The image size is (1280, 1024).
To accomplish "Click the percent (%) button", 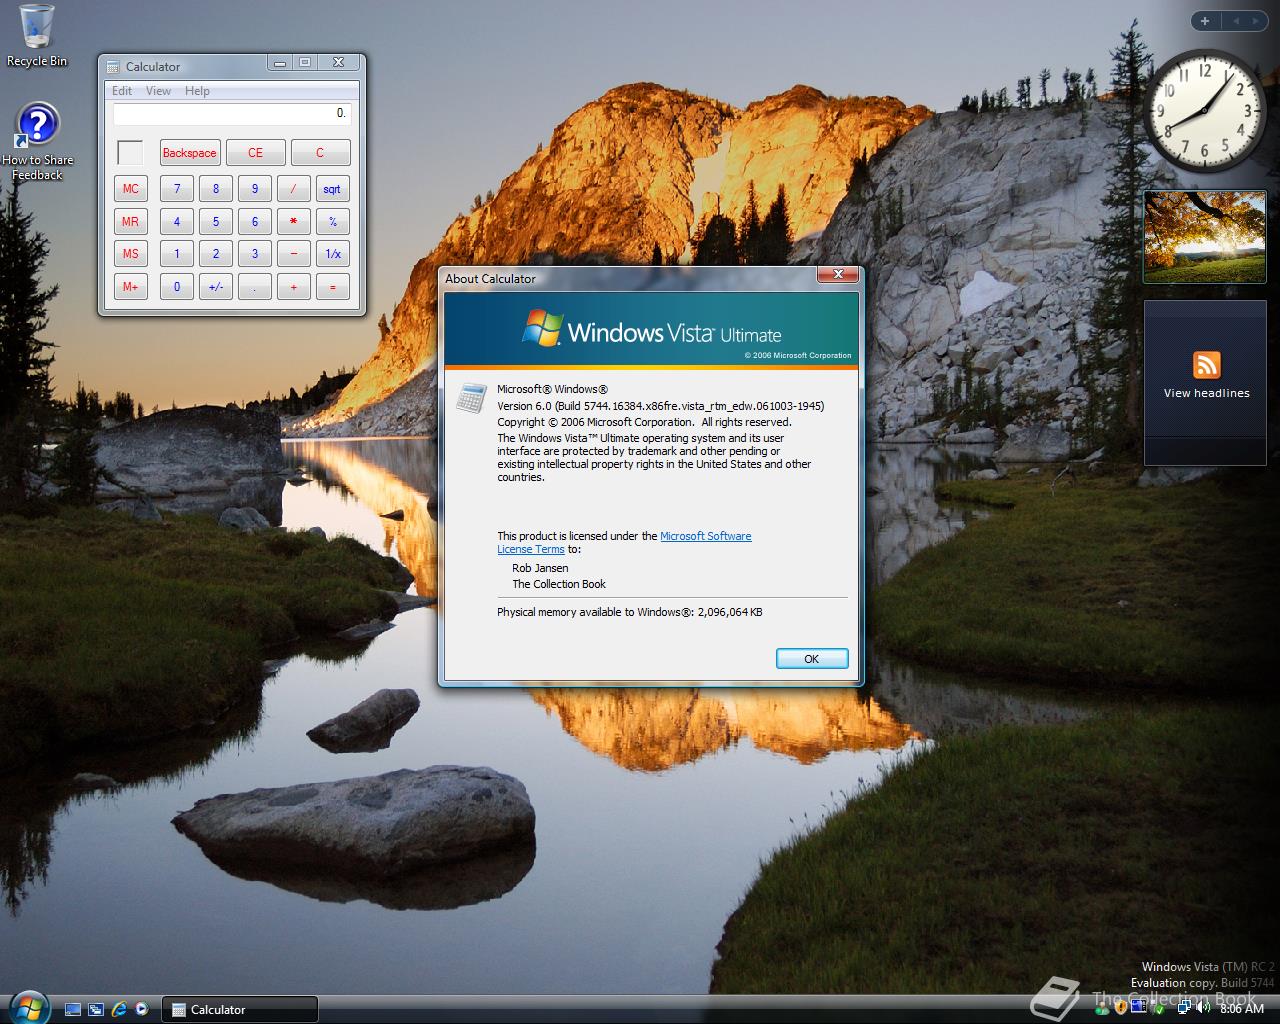I will click(332, 222).
